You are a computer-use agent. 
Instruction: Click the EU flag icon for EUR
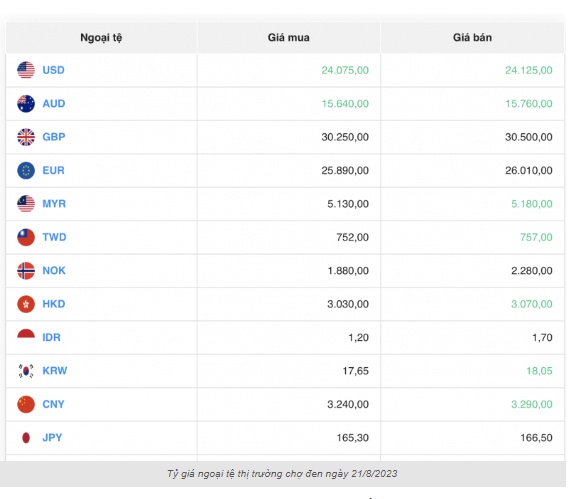[26, 170]
